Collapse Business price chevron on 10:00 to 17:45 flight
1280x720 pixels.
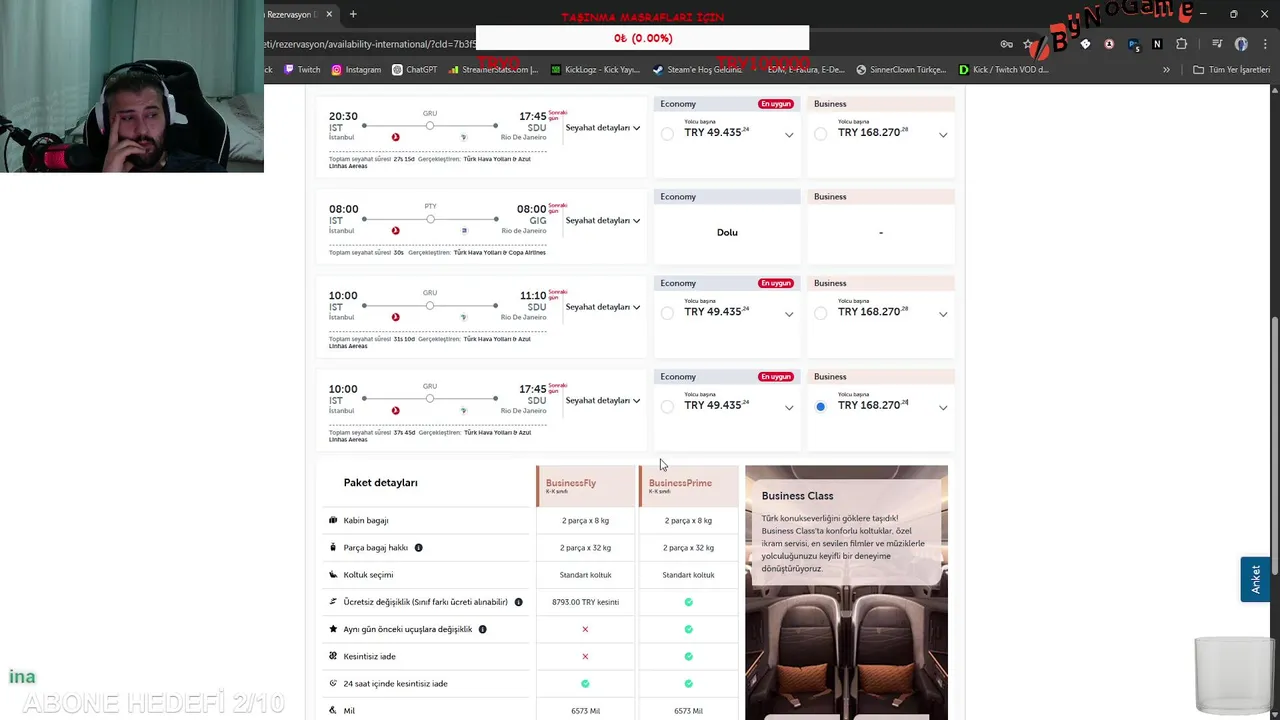[x=943, y=408]
